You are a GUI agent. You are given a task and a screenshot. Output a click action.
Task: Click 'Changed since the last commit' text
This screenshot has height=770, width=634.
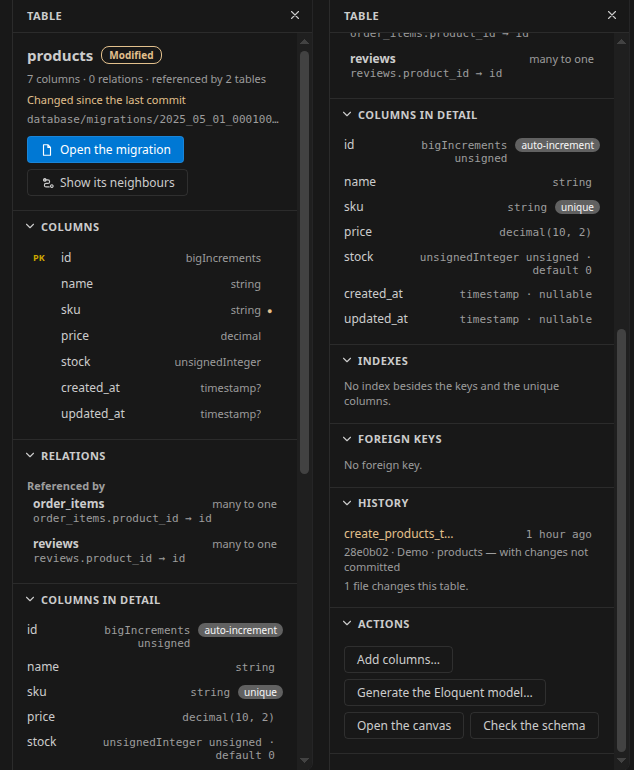tap(106, 100)
